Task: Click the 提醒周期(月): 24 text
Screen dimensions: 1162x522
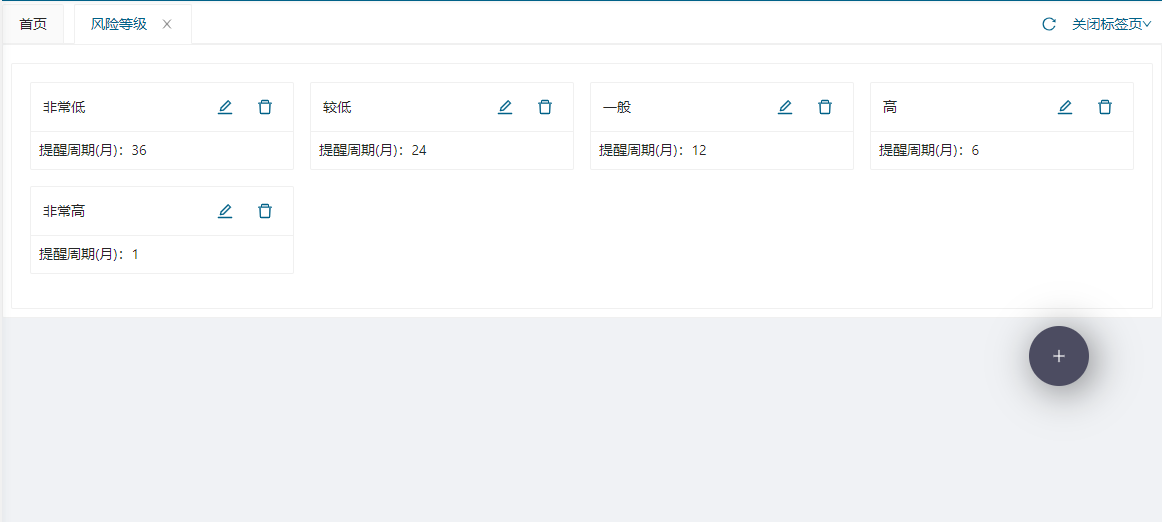Action: 373,150
